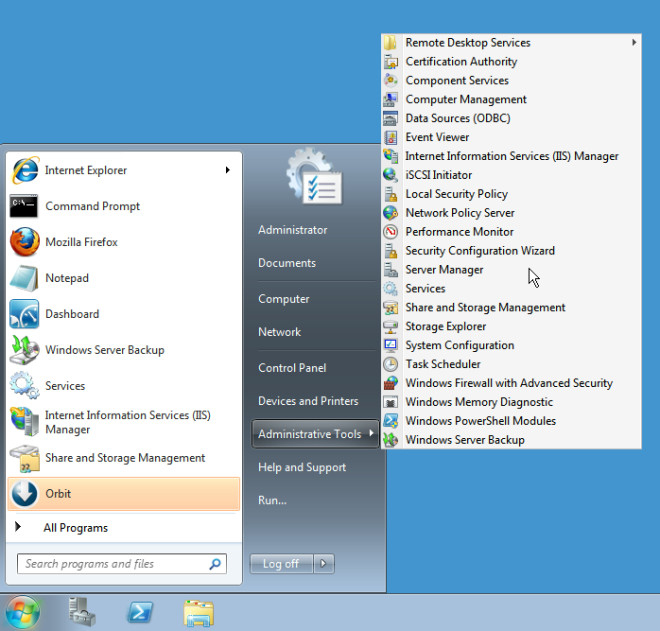Open Security Configuration Wizard from Administrative Tools
The image size is (660, 631).
click(480, 251)
